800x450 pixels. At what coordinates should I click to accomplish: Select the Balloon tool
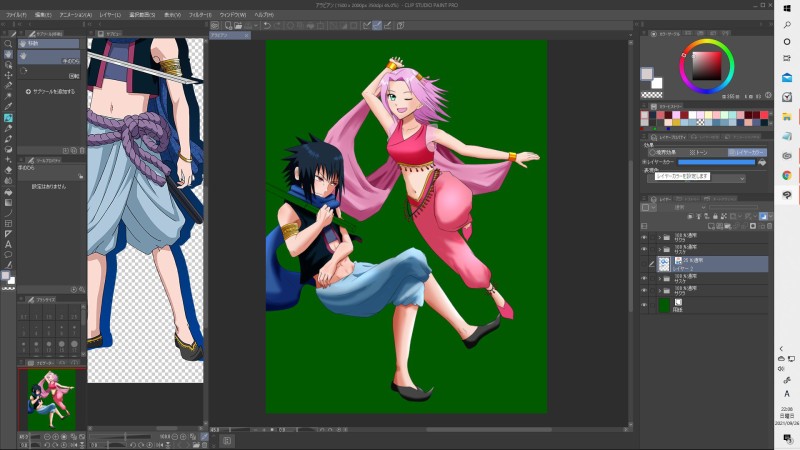point(8,255)
